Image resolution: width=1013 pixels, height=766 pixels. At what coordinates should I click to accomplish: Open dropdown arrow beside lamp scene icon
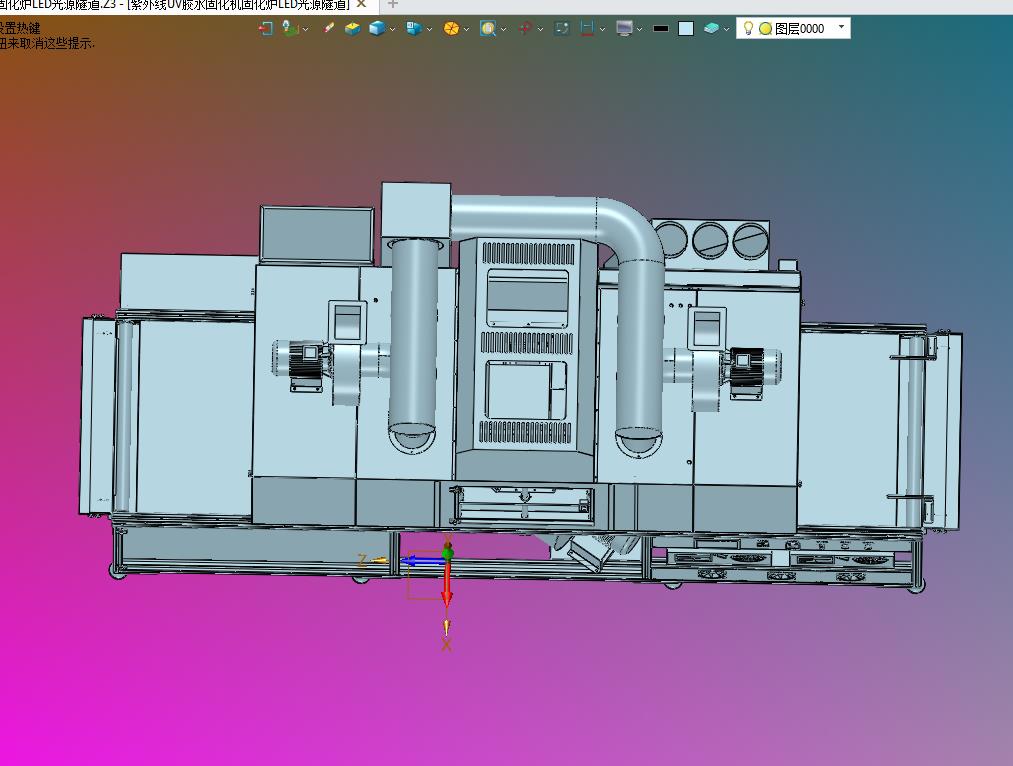(306, 29)
